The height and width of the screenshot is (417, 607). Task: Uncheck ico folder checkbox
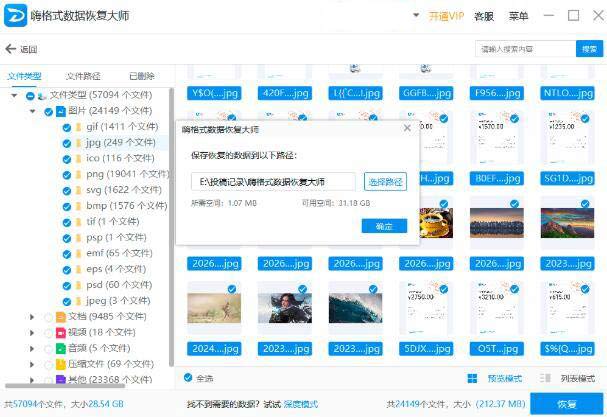(67, 159)
